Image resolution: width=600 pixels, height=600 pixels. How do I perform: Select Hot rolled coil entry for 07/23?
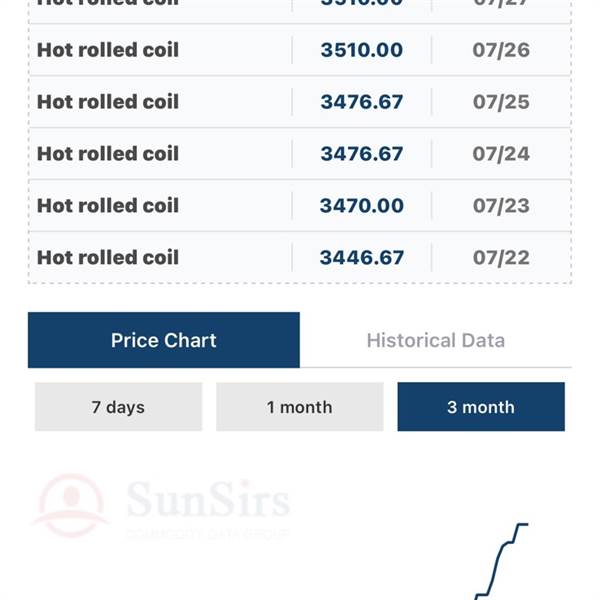[300, 205]
